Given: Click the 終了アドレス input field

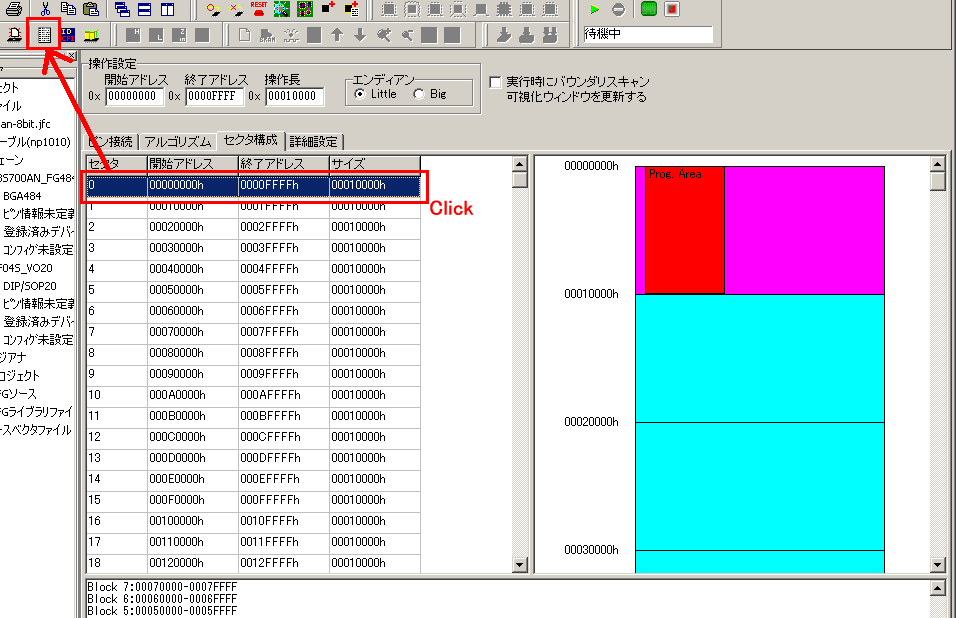Looking at the screenshot, I should [x=214, y=97].
